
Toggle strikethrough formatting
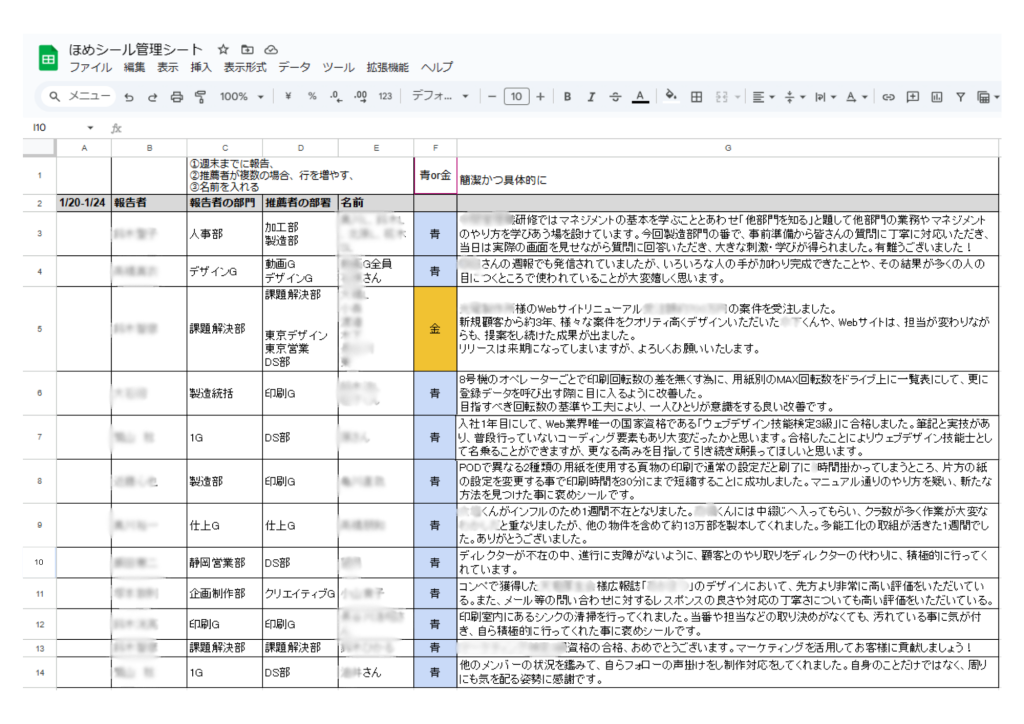(615, 97)
